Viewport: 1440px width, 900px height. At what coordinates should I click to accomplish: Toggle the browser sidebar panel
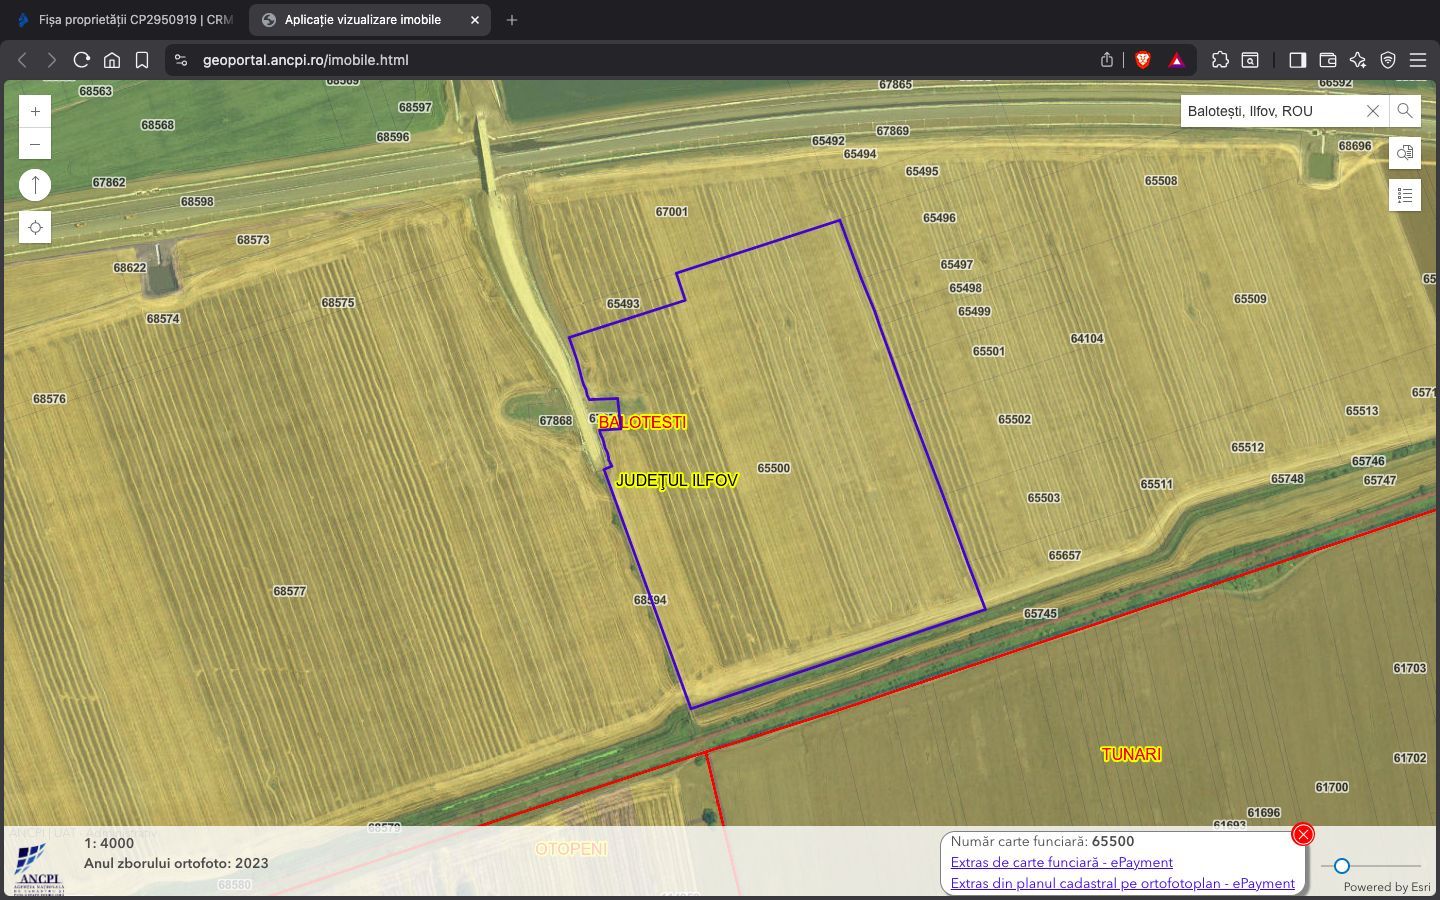[1297, 60]
